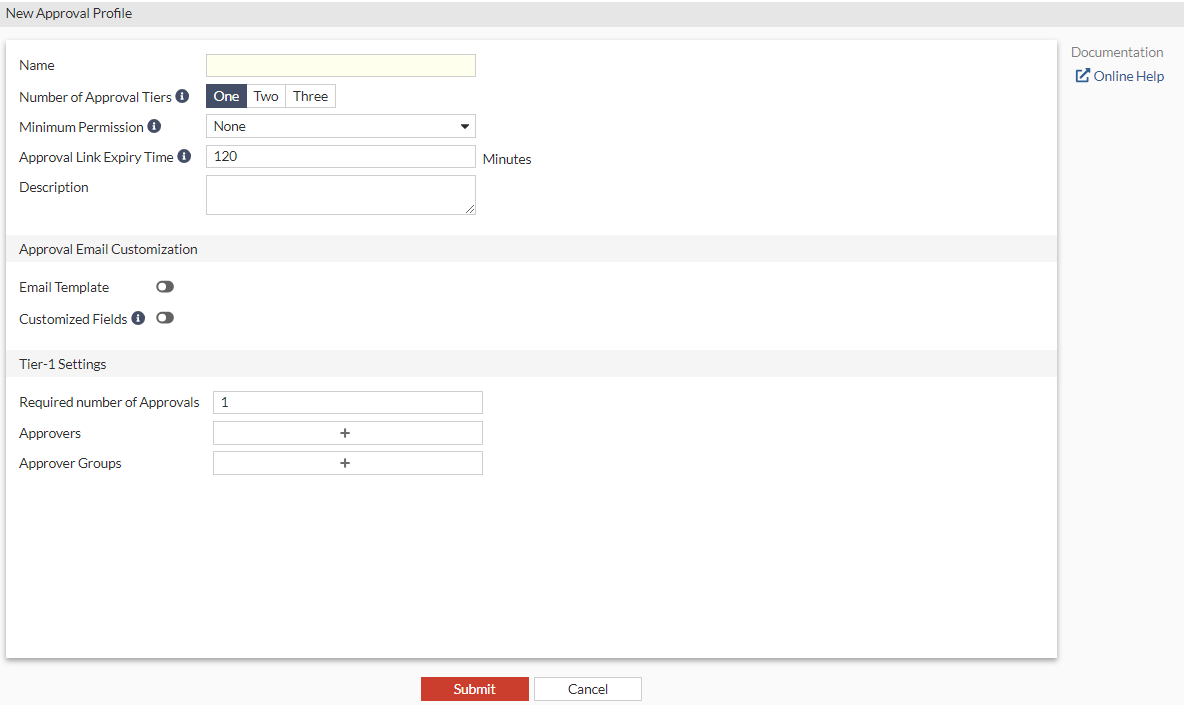The width and height of the screenshot is (1184, 706).
Task: Click the info icon beside Approval Link Expiry Time
Action: click(x=185, y=156)
